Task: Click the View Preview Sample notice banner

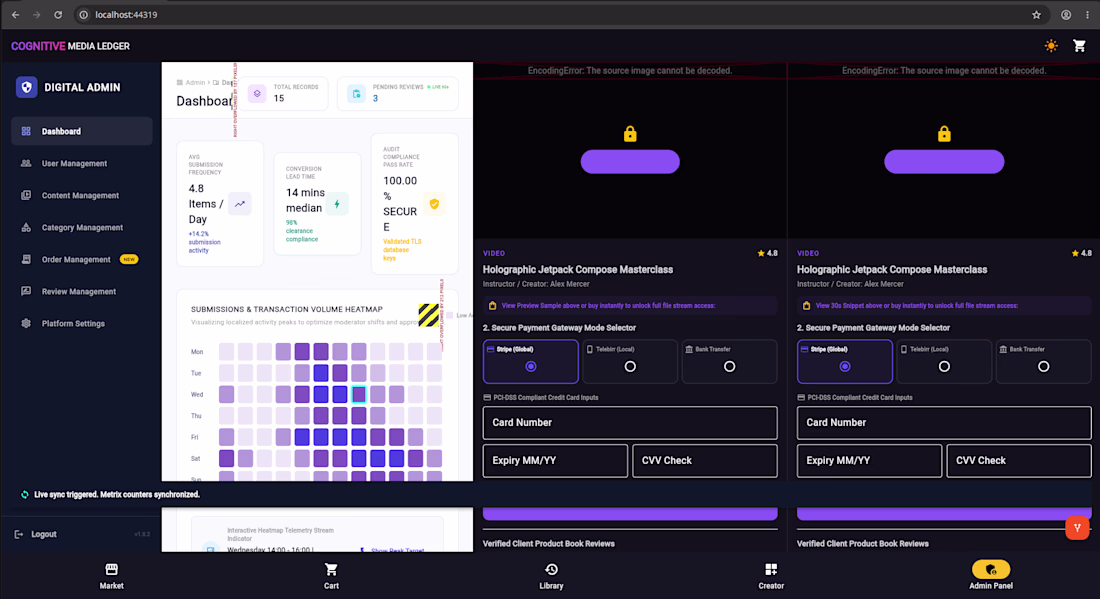Action: [630, 306]
